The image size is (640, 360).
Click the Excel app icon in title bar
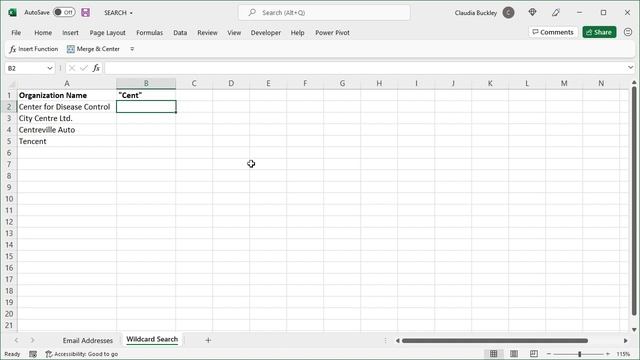pyautogui.click(x=12, y=13)
